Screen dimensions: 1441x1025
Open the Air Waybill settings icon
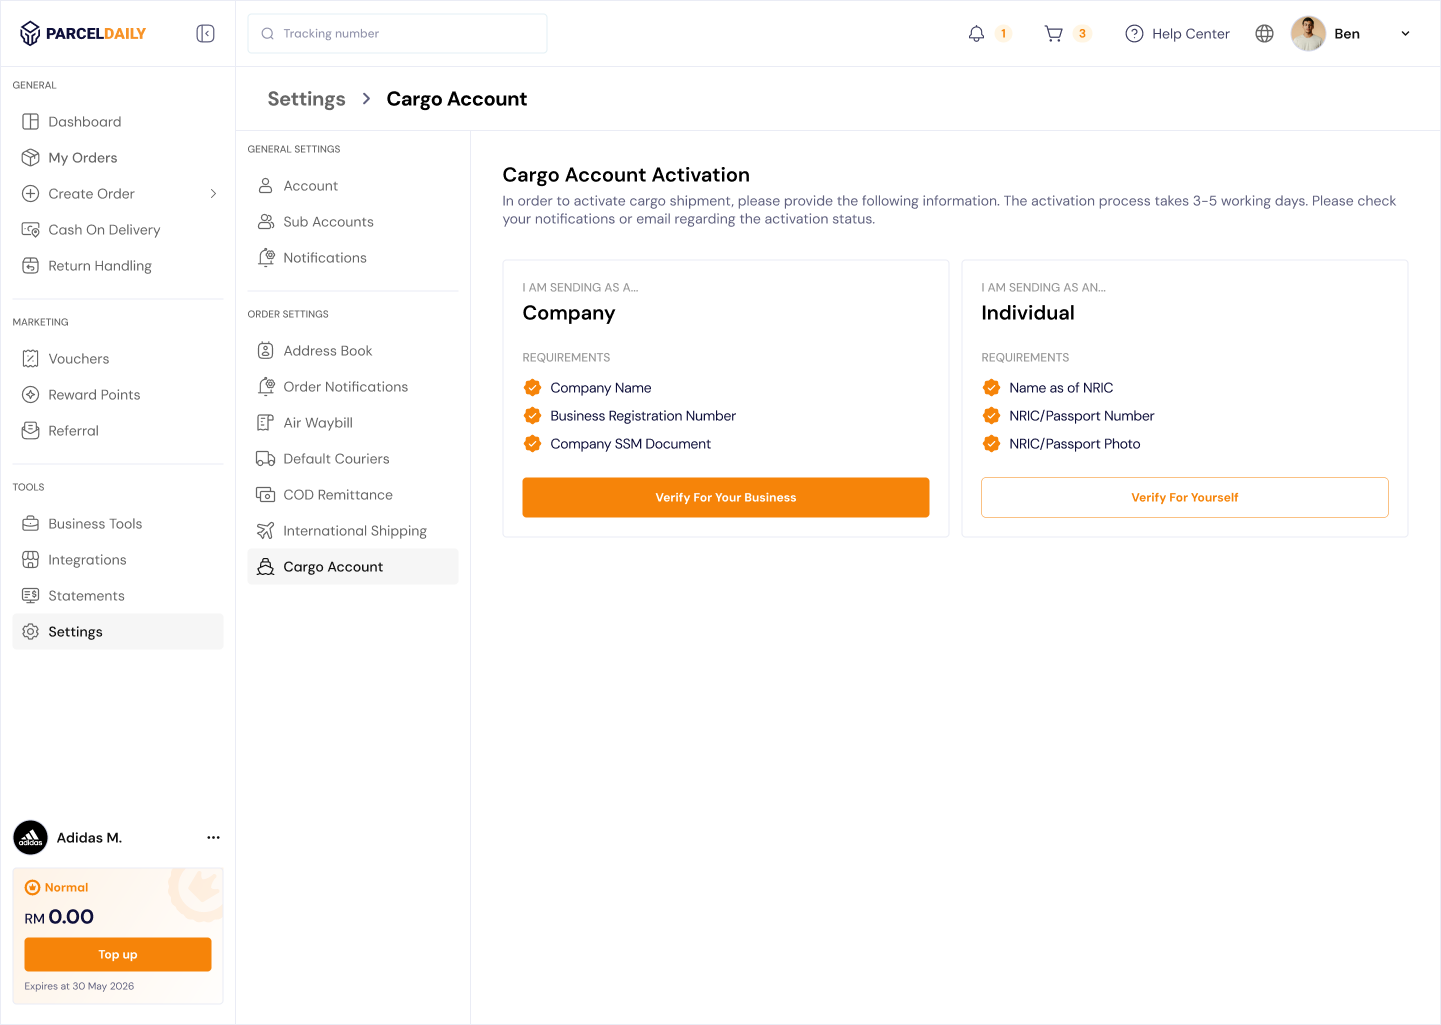(x=265, y=423)
